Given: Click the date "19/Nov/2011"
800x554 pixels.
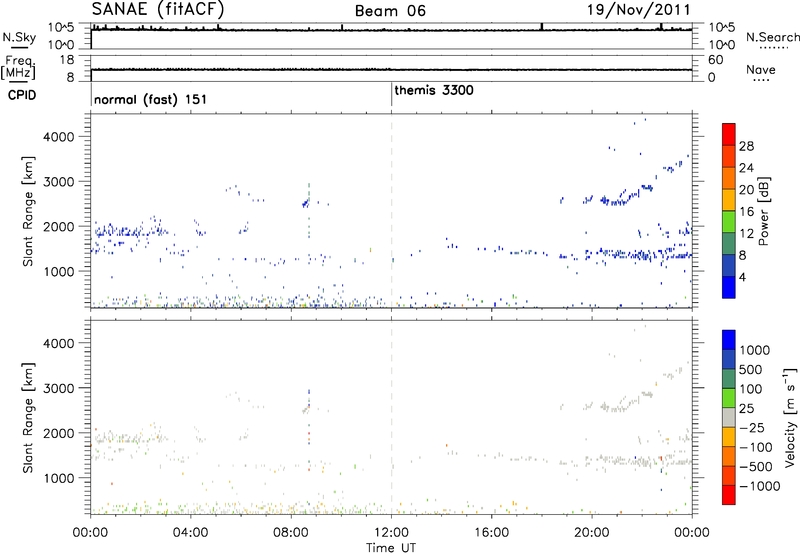Looking at the screenshot, I should point(639,10).
